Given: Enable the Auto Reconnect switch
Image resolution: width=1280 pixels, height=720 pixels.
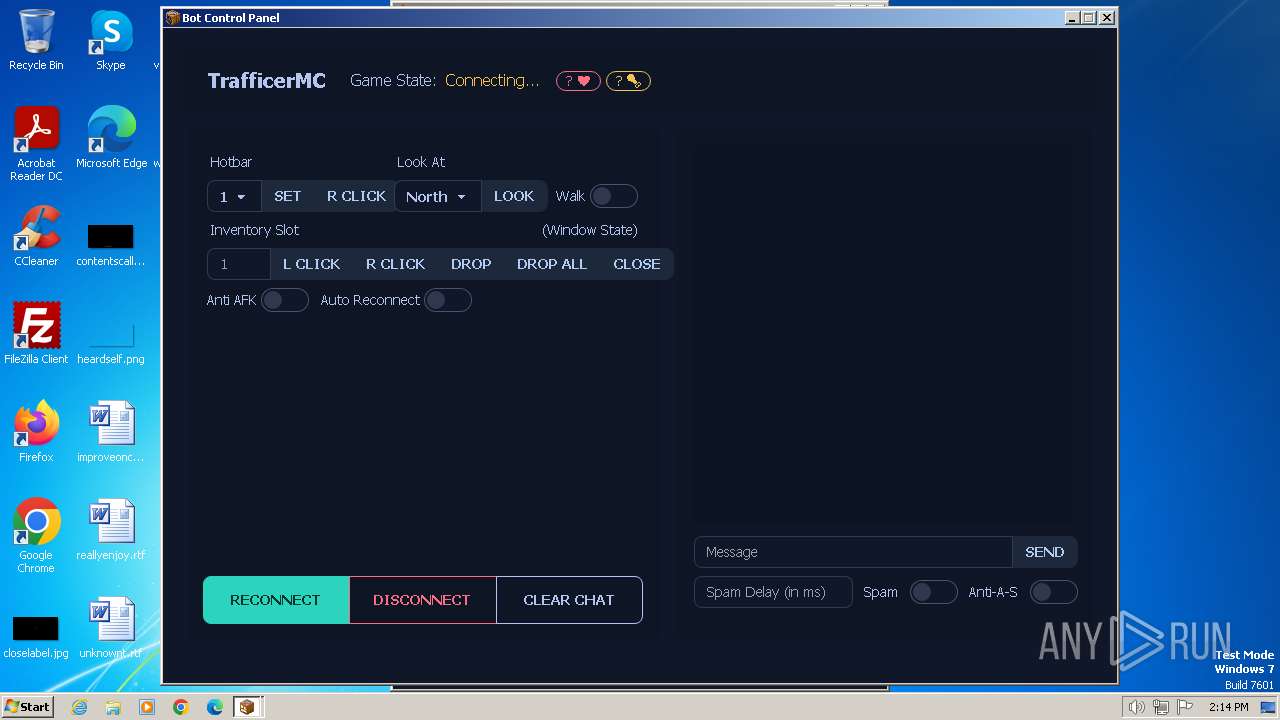Looking at the screenshot, I should coord(447,300).
